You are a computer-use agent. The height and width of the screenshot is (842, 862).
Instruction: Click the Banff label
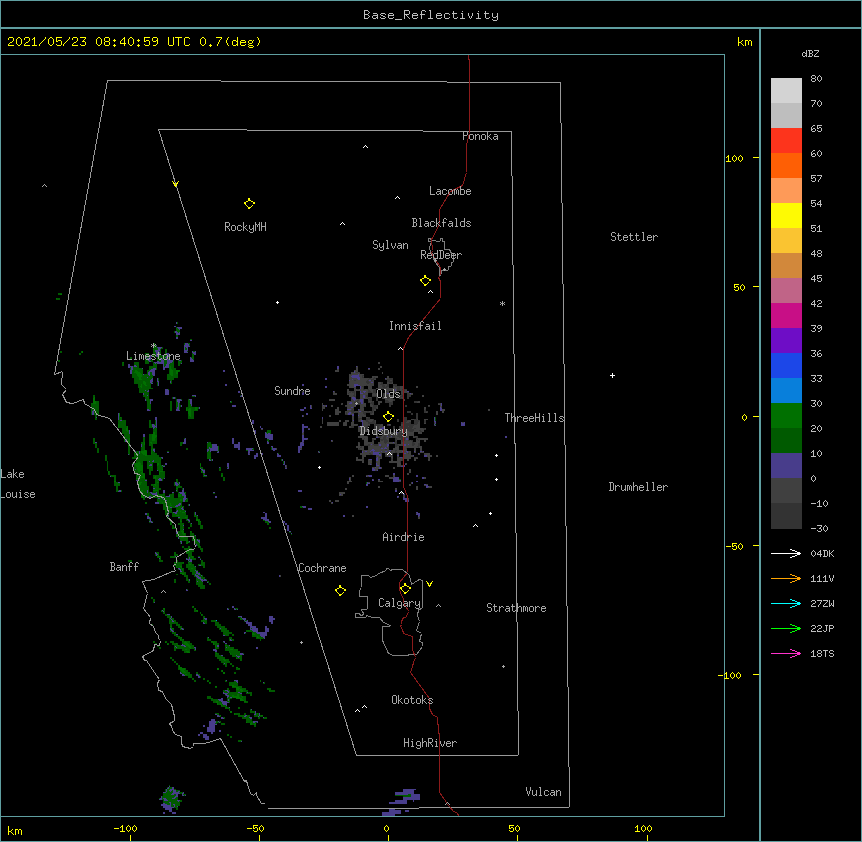(x=124, y=567)
